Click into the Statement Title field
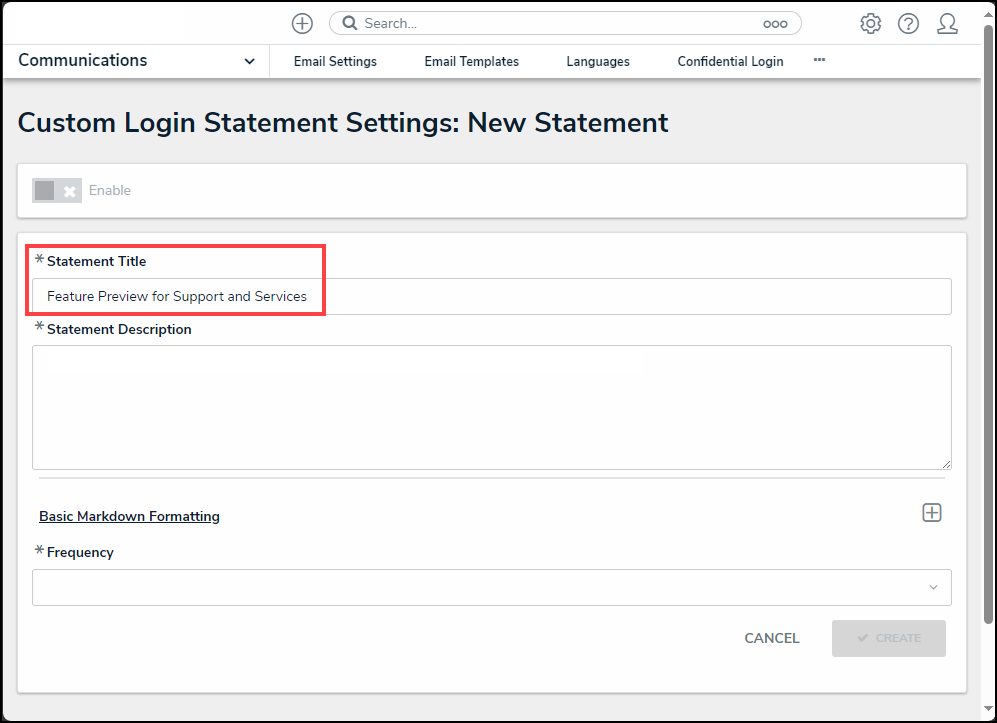Screen dimensions: 997x723 491,297
